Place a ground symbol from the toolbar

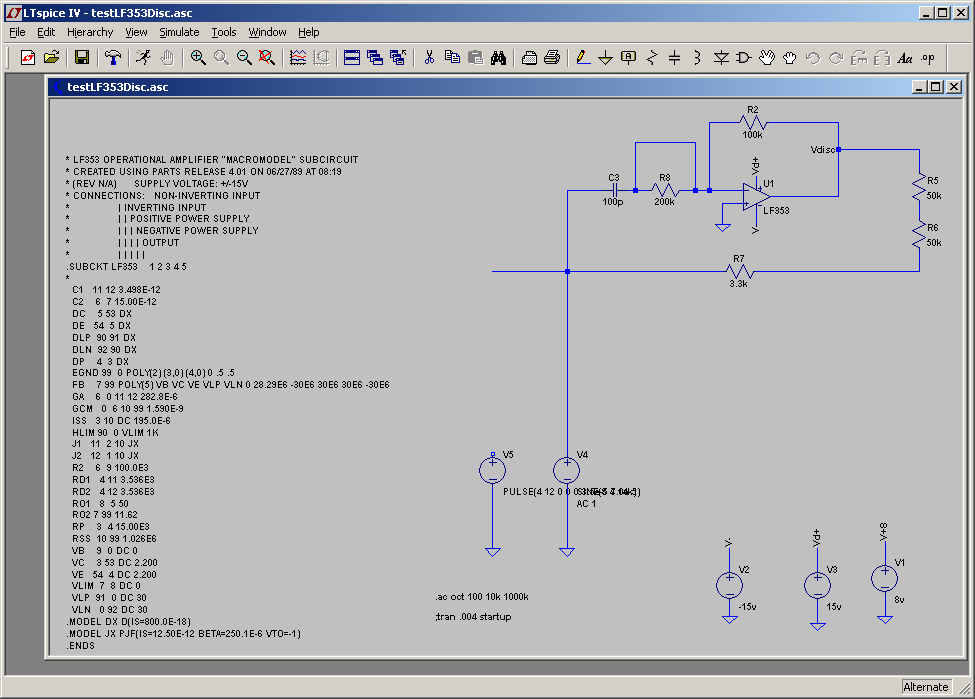coord(605,58)
